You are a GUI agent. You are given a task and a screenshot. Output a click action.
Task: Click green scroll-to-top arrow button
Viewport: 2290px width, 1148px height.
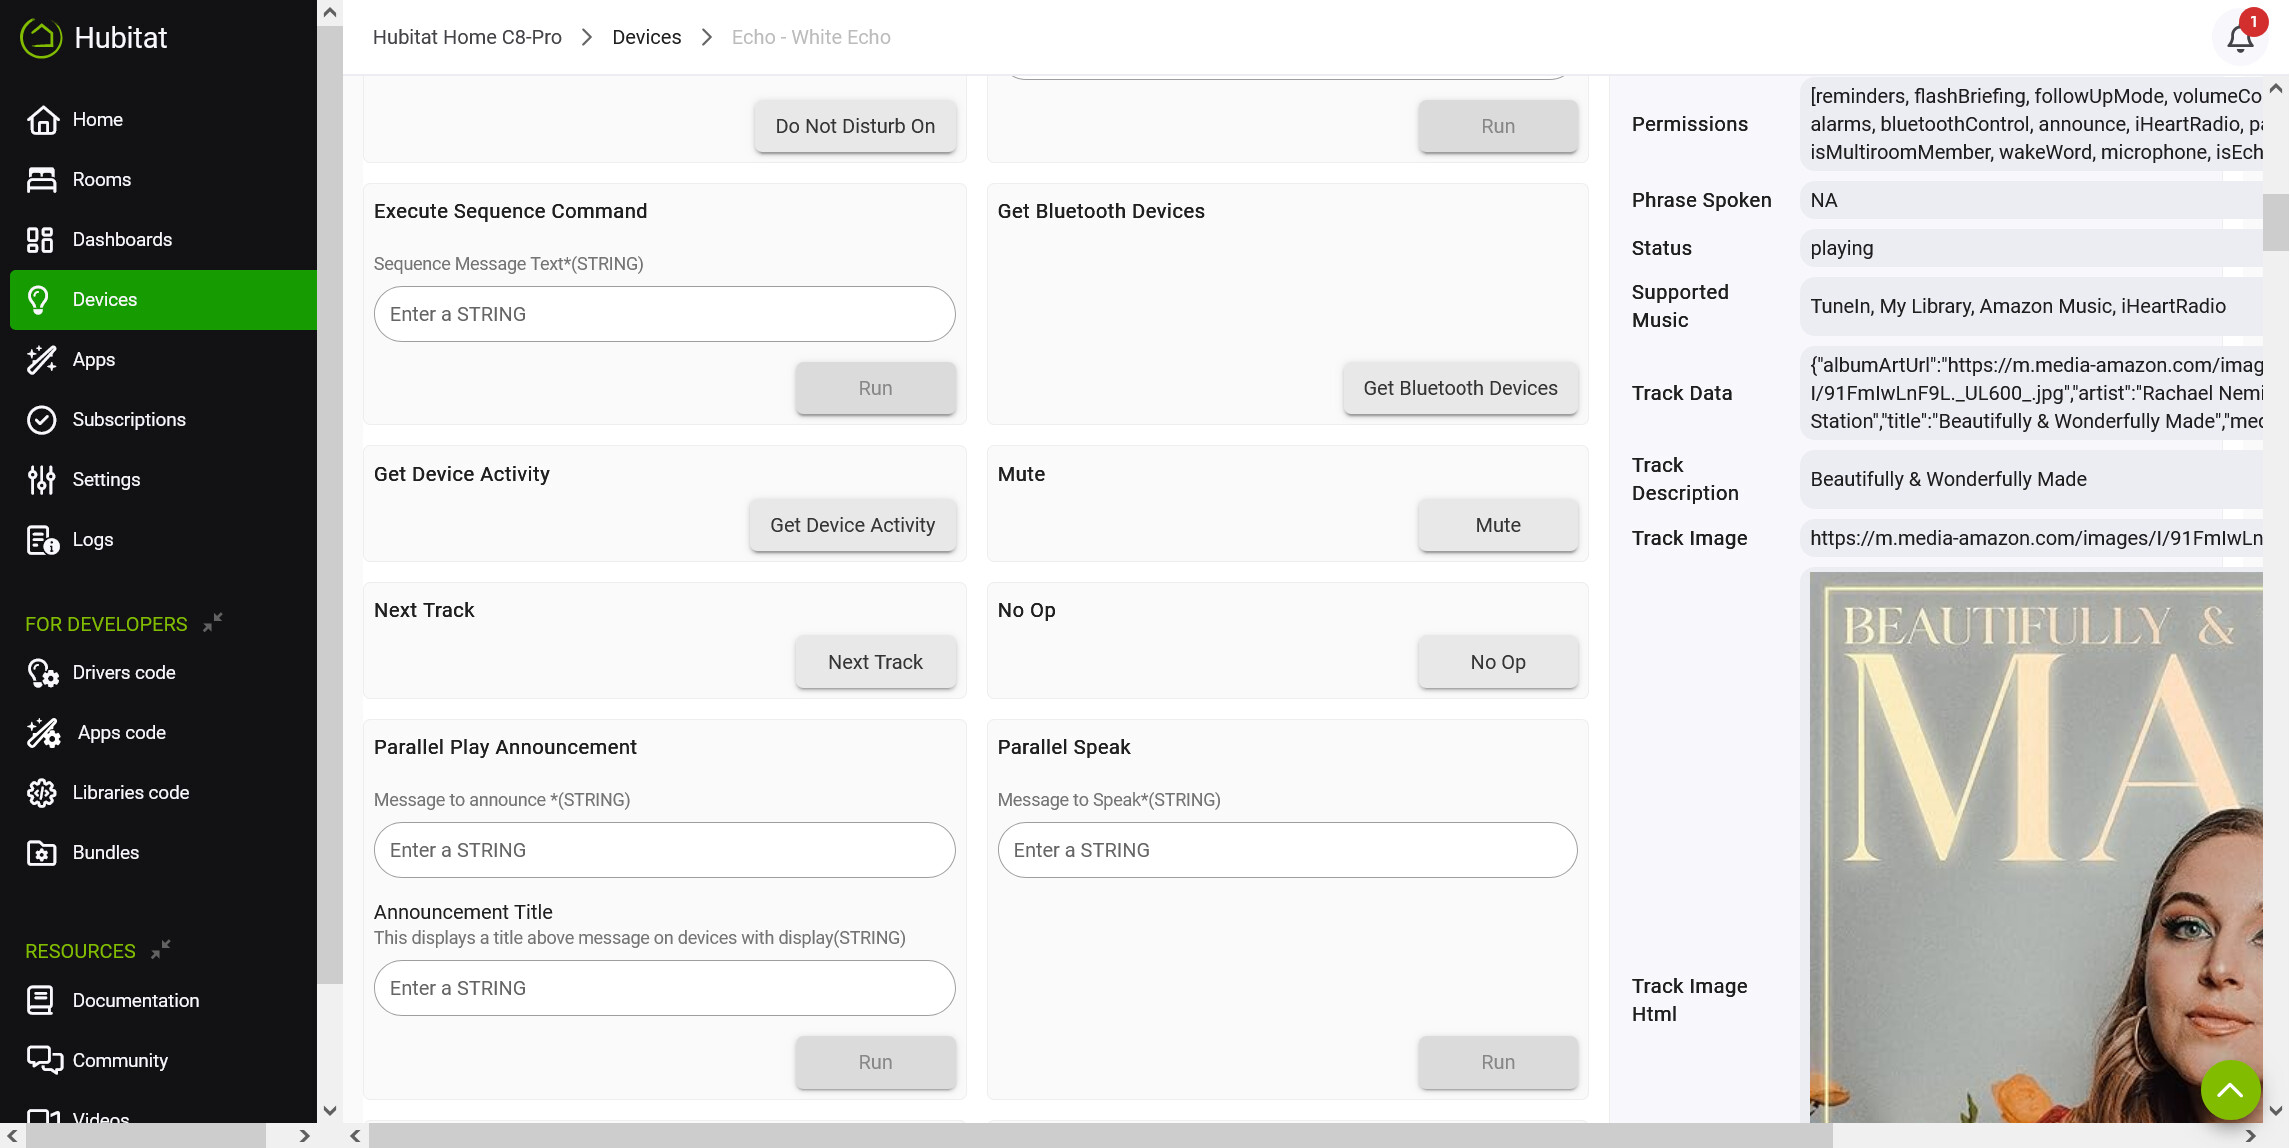[2230, 1089]
